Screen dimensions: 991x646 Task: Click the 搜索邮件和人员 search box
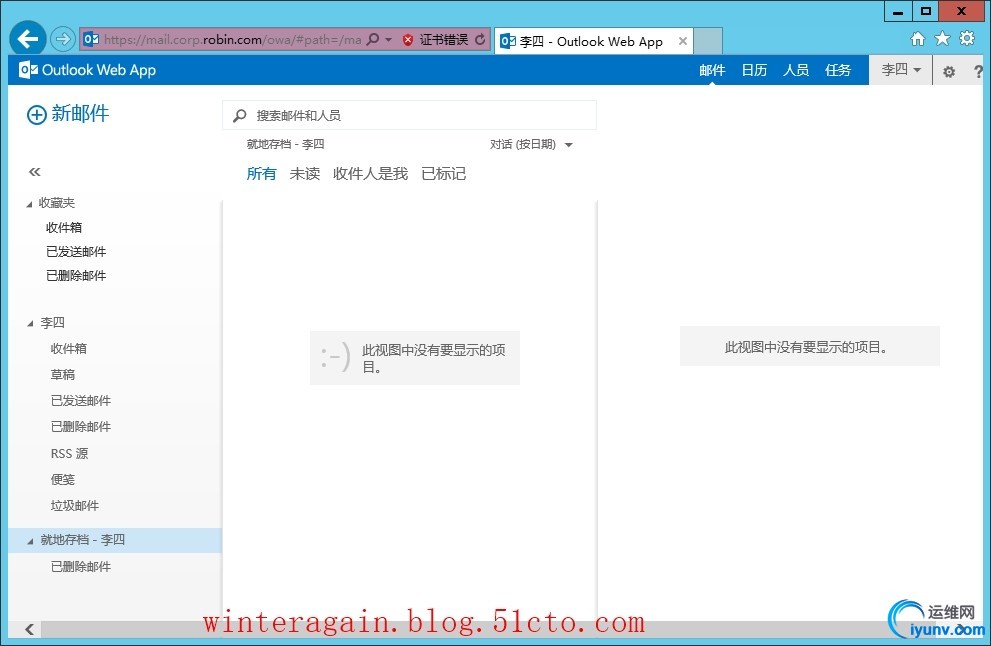pyautogui.click(x=409, y=115)
